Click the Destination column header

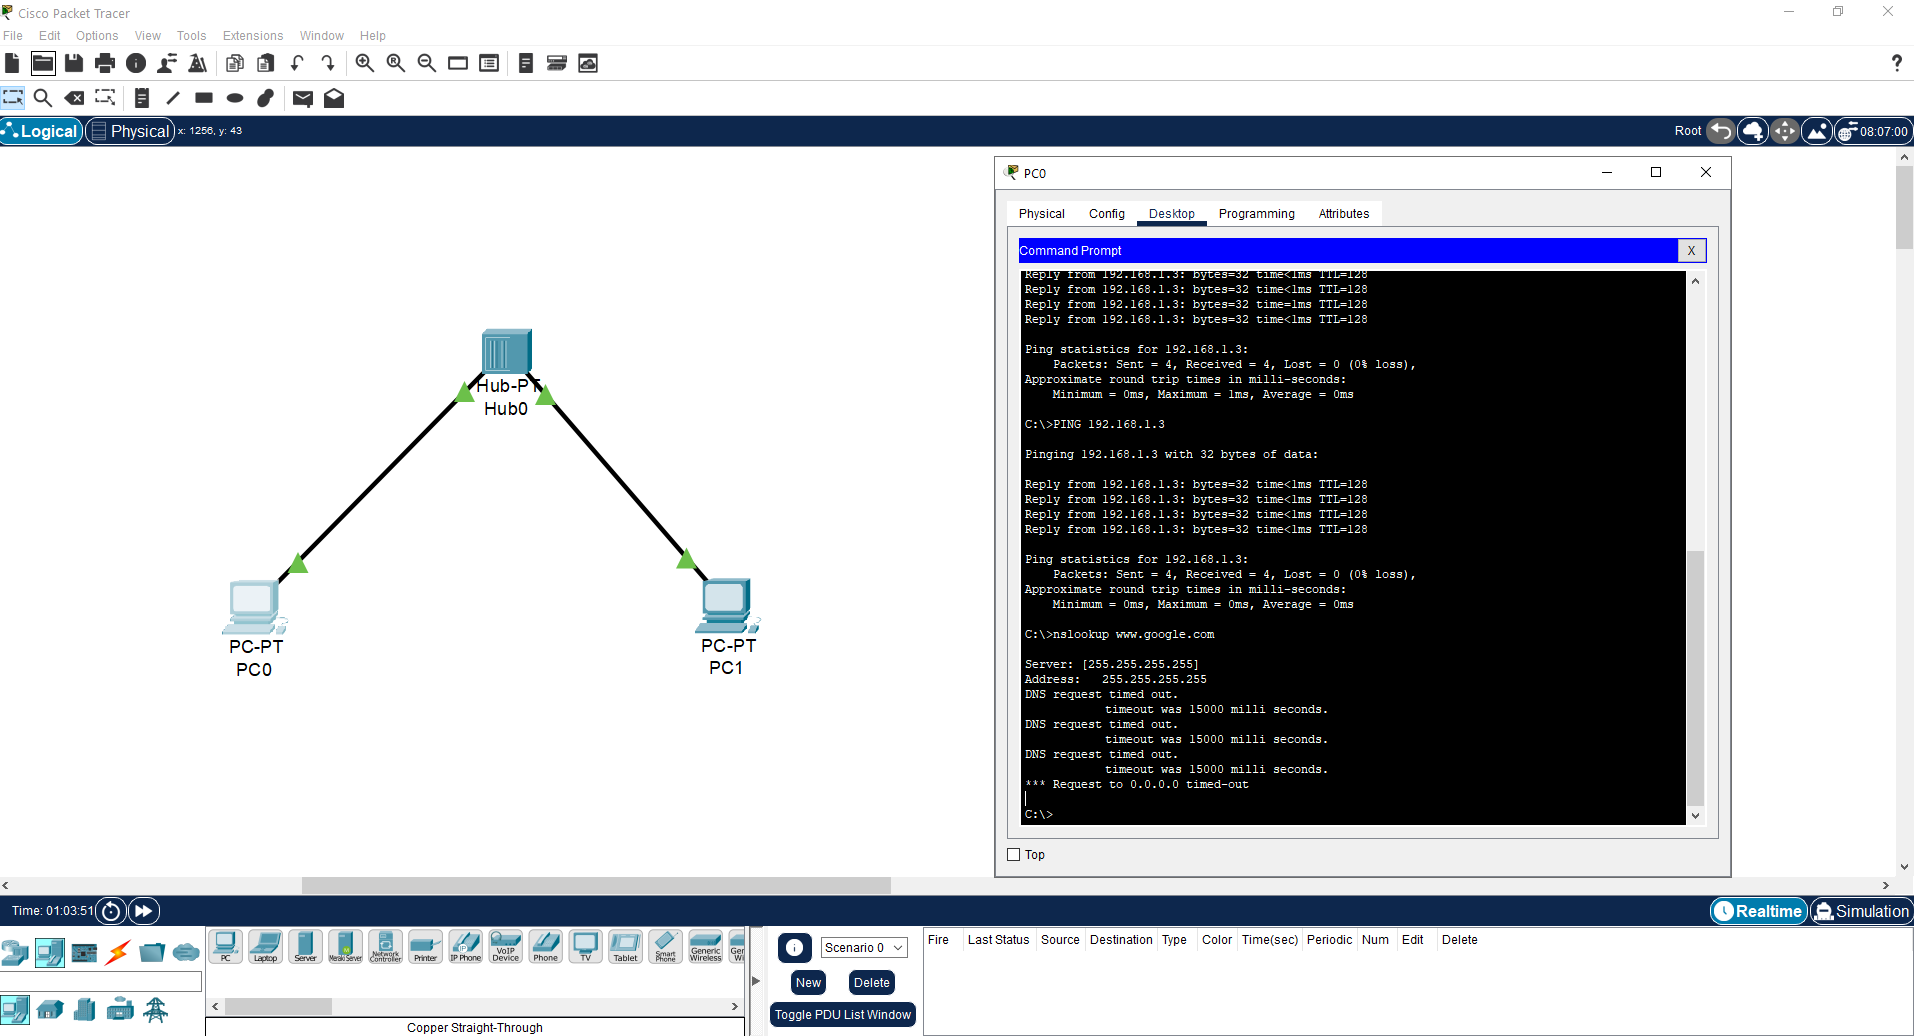1121,940
